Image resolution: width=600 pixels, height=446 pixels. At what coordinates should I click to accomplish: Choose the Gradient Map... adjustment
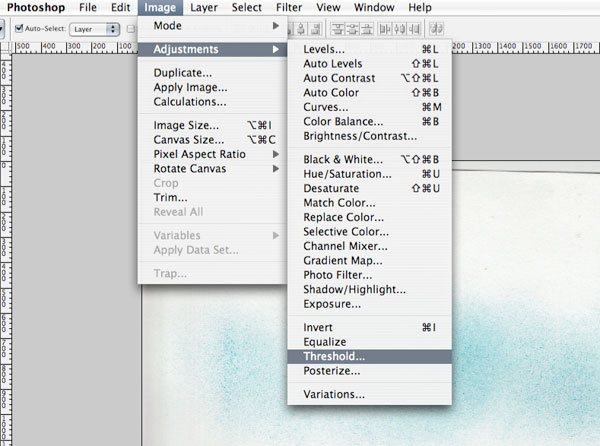point(370,260)
